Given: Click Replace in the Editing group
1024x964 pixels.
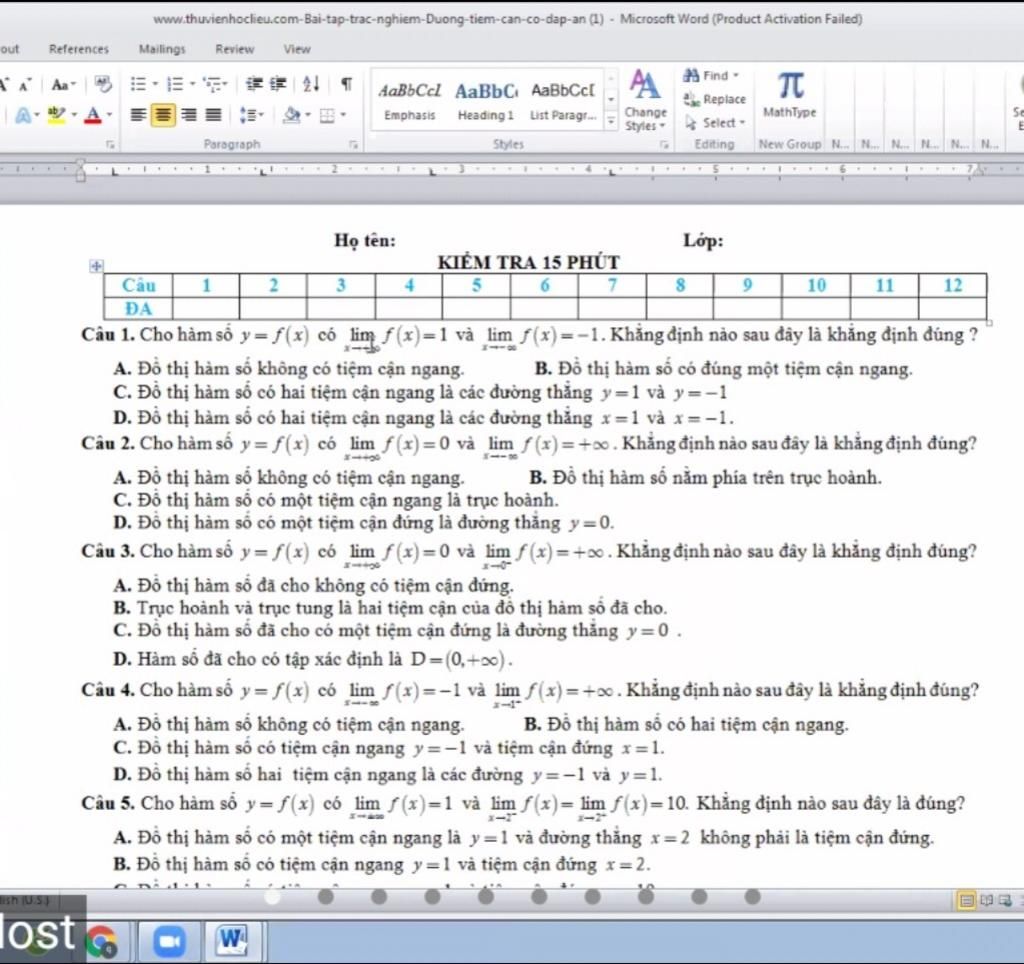Looking at the screenshot, I should [x=714, y=99].
